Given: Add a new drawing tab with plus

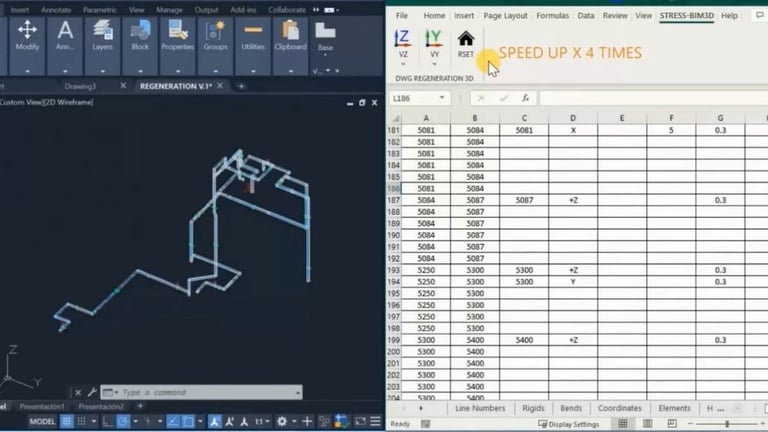Looking at the screenshot, I should pyautogui.click(x=241, y=86).
